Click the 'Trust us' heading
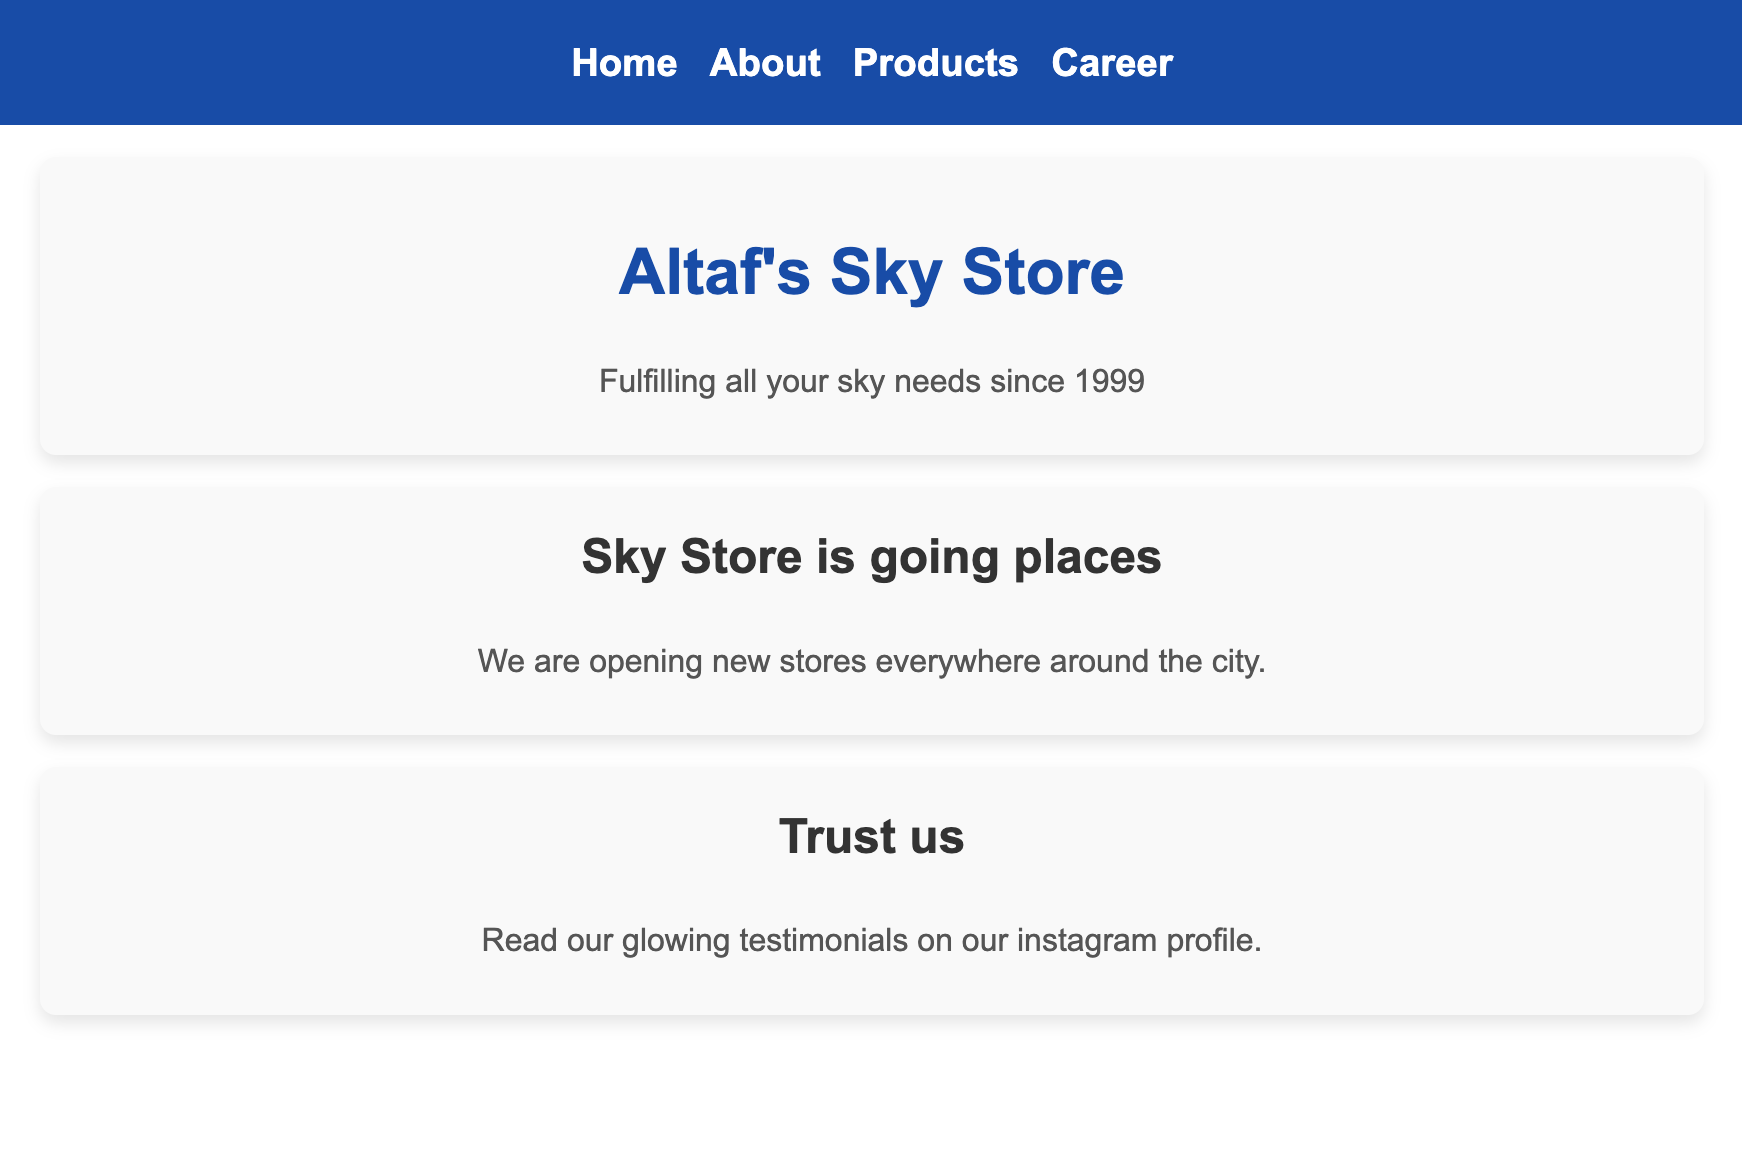 pyautogui.click(x=871, y=836)
